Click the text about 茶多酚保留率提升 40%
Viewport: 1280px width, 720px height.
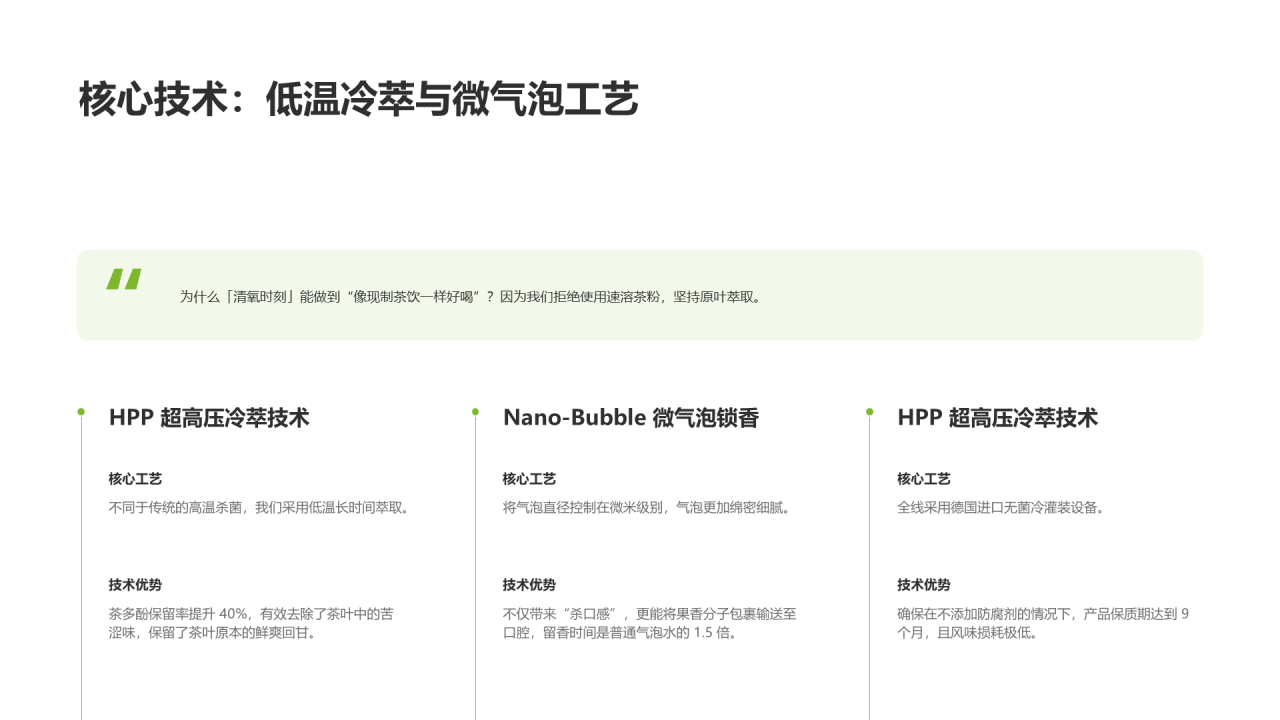pos(251,623)
